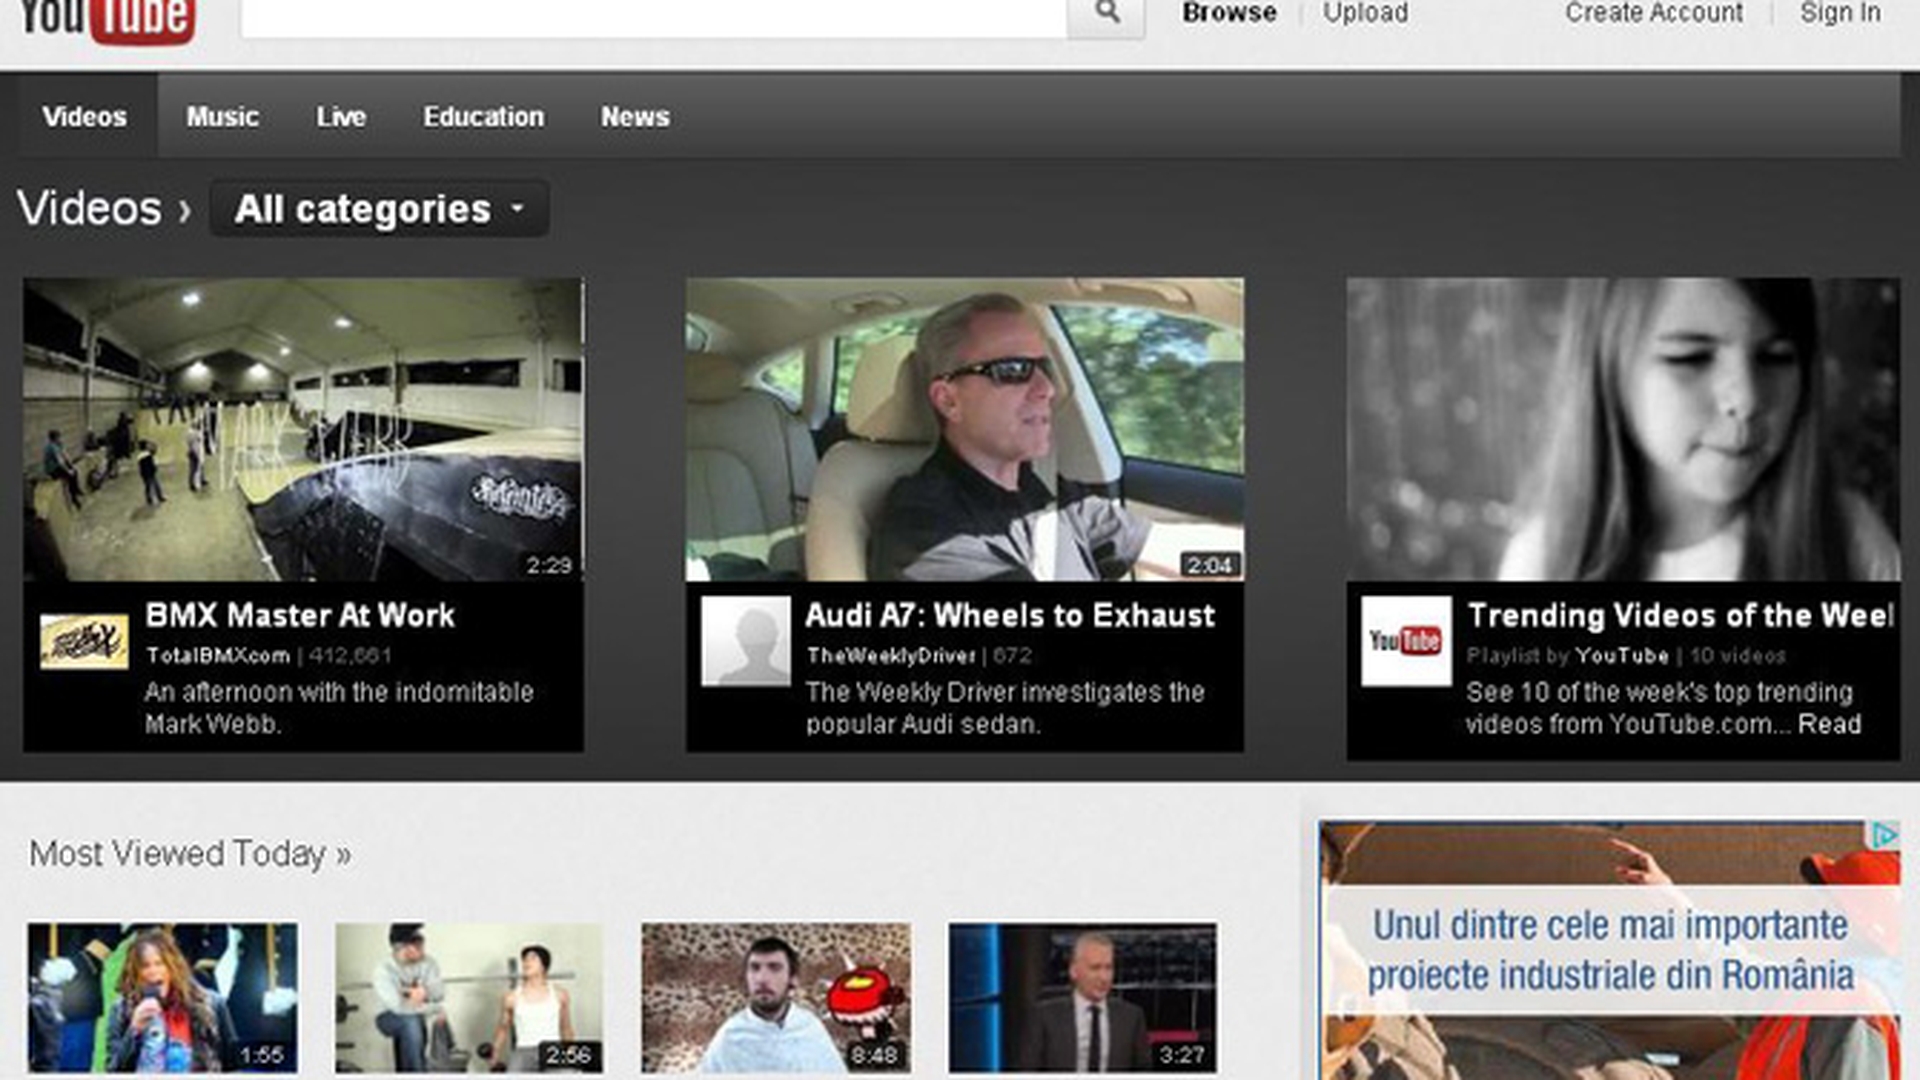
Task: Click the Videos breadcrumb heading
Action: tap(89, 209)
